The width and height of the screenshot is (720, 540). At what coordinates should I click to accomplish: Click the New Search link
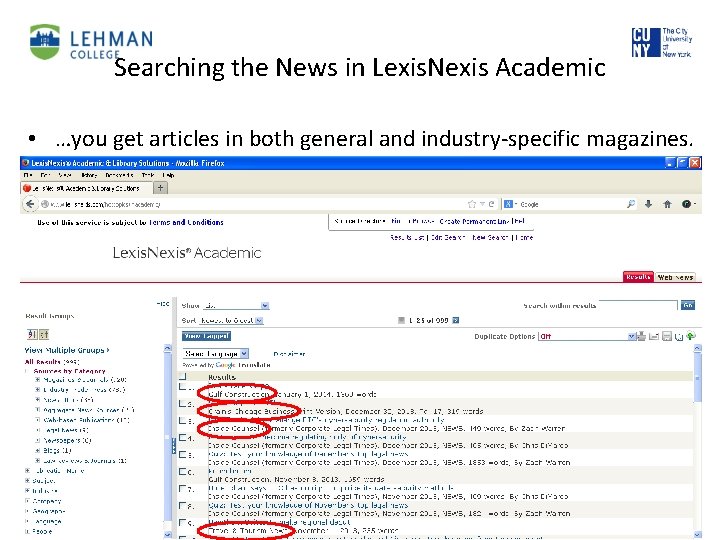tap(490, 237)
